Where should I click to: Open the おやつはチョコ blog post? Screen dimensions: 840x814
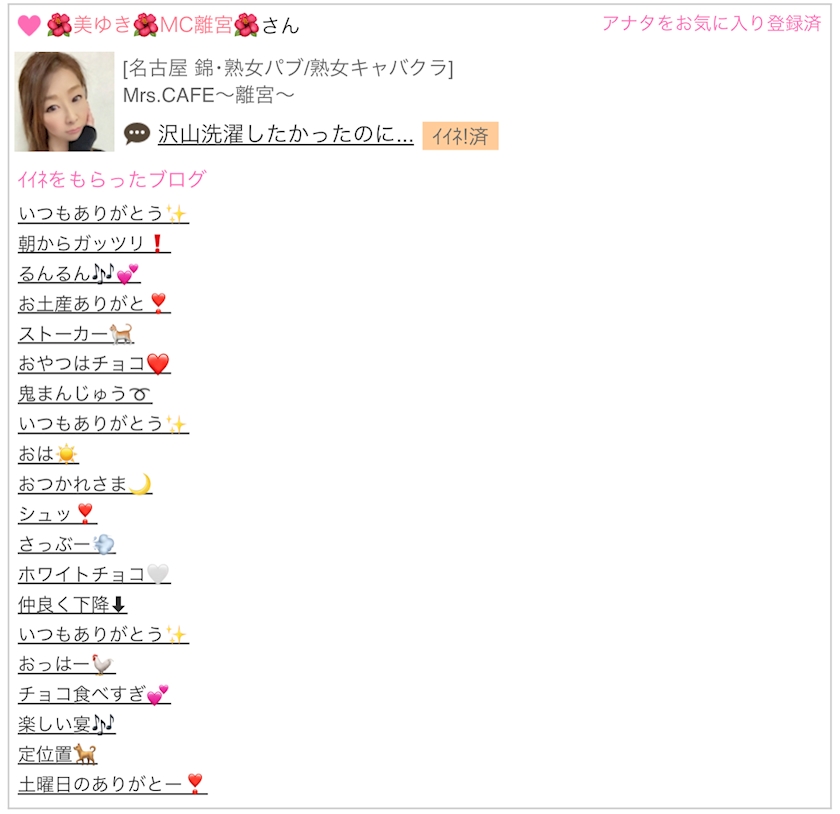(94, 364)
